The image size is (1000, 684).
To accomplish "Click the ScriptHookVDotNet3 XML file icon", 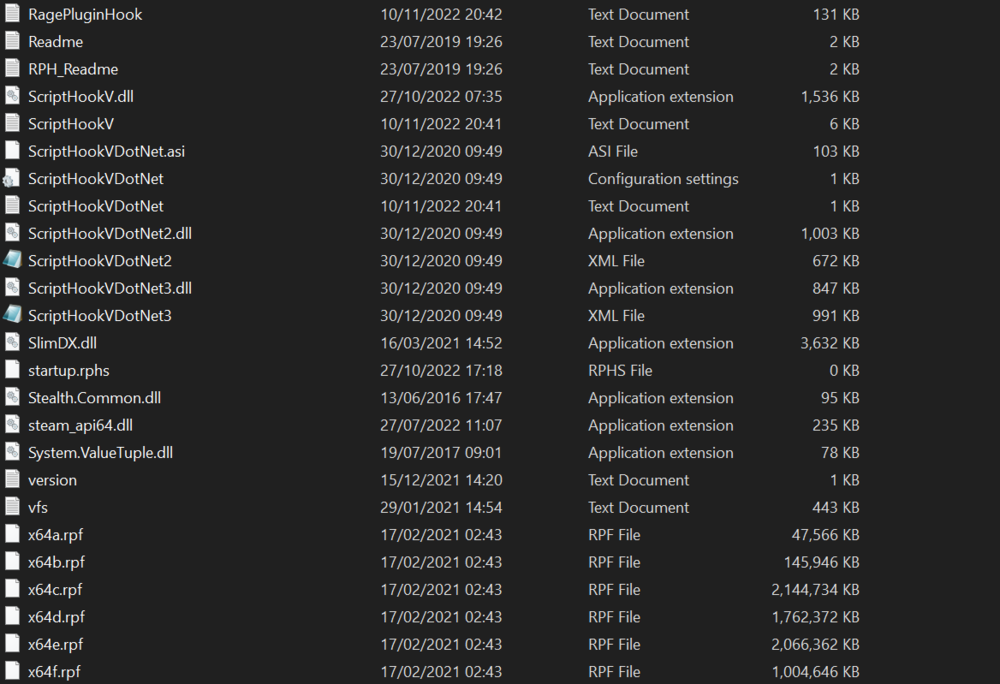I will tap(12, 316).
